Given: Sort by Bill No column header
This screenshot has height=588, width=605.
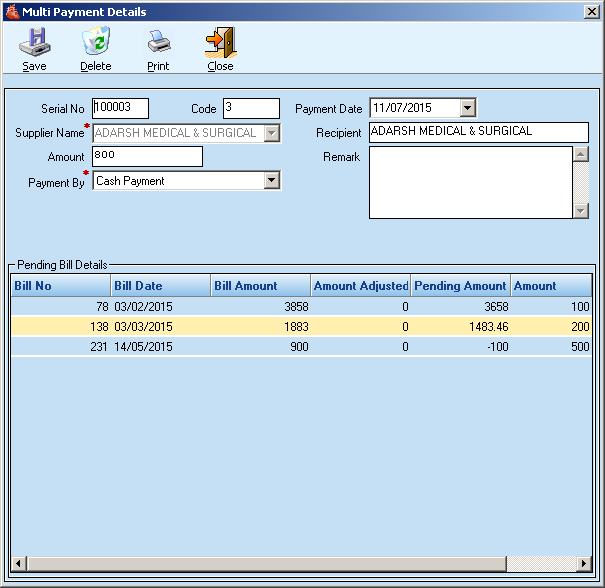Looking at the screenshot, I should point(60,286).
